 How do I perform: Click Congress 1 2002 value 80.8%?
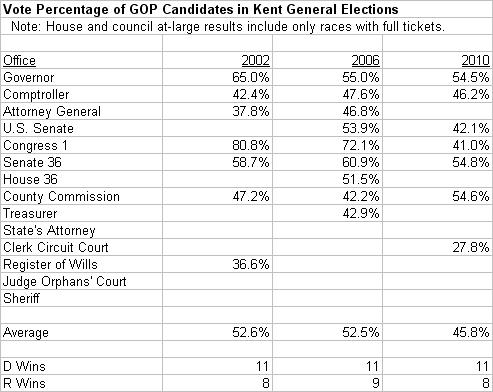point(251,145)
